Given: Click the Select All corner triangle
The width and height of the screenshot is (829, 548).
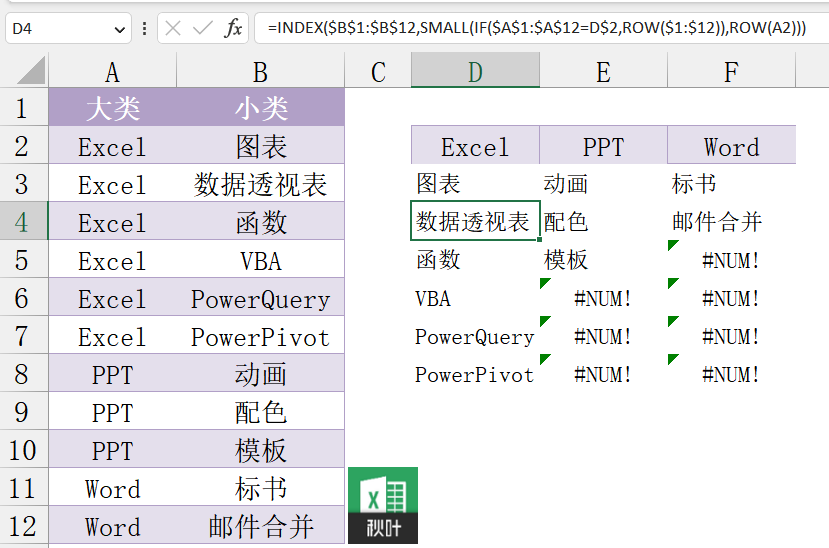Looking at the screenshot, I should click(31, 71).
